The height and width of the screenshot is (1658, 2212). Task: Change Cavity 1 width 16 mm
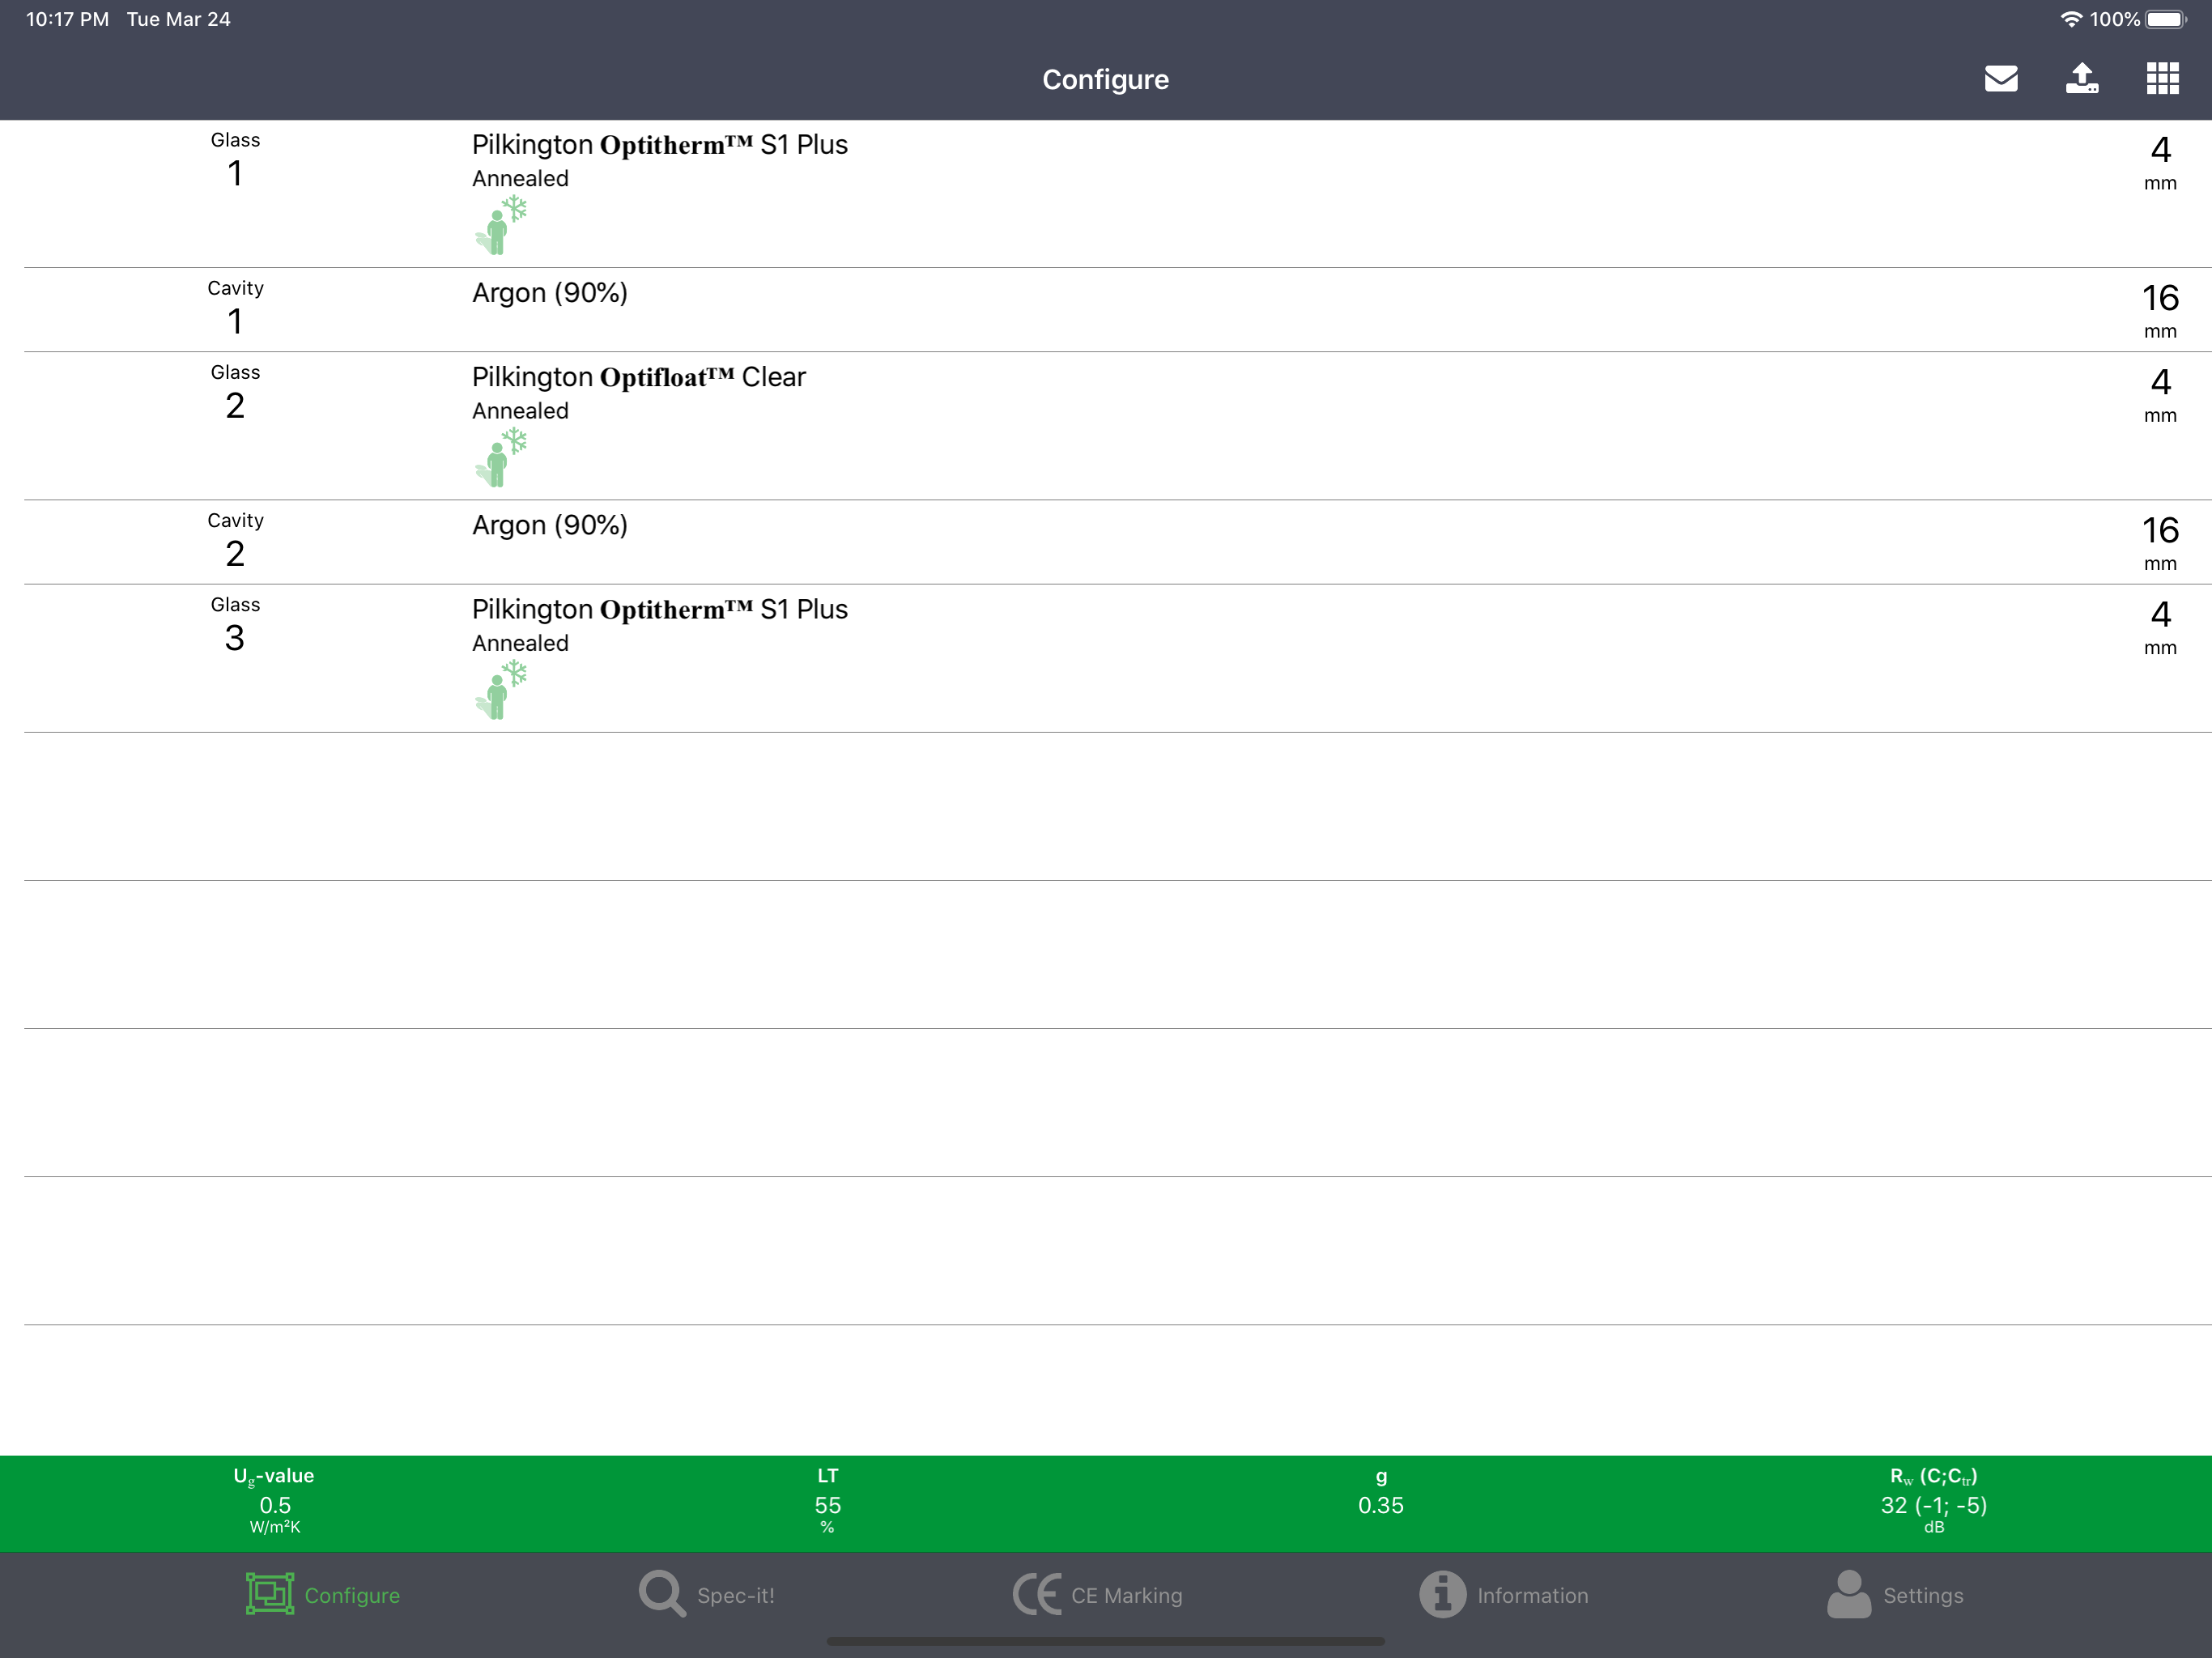point(2160,310)
